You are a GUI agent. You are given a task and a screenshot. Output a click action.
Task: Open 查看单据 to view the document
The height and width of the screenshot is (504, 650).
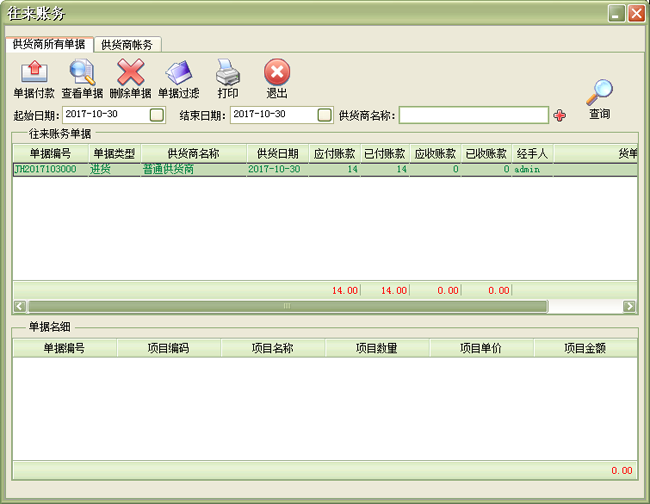coord(81,73)
